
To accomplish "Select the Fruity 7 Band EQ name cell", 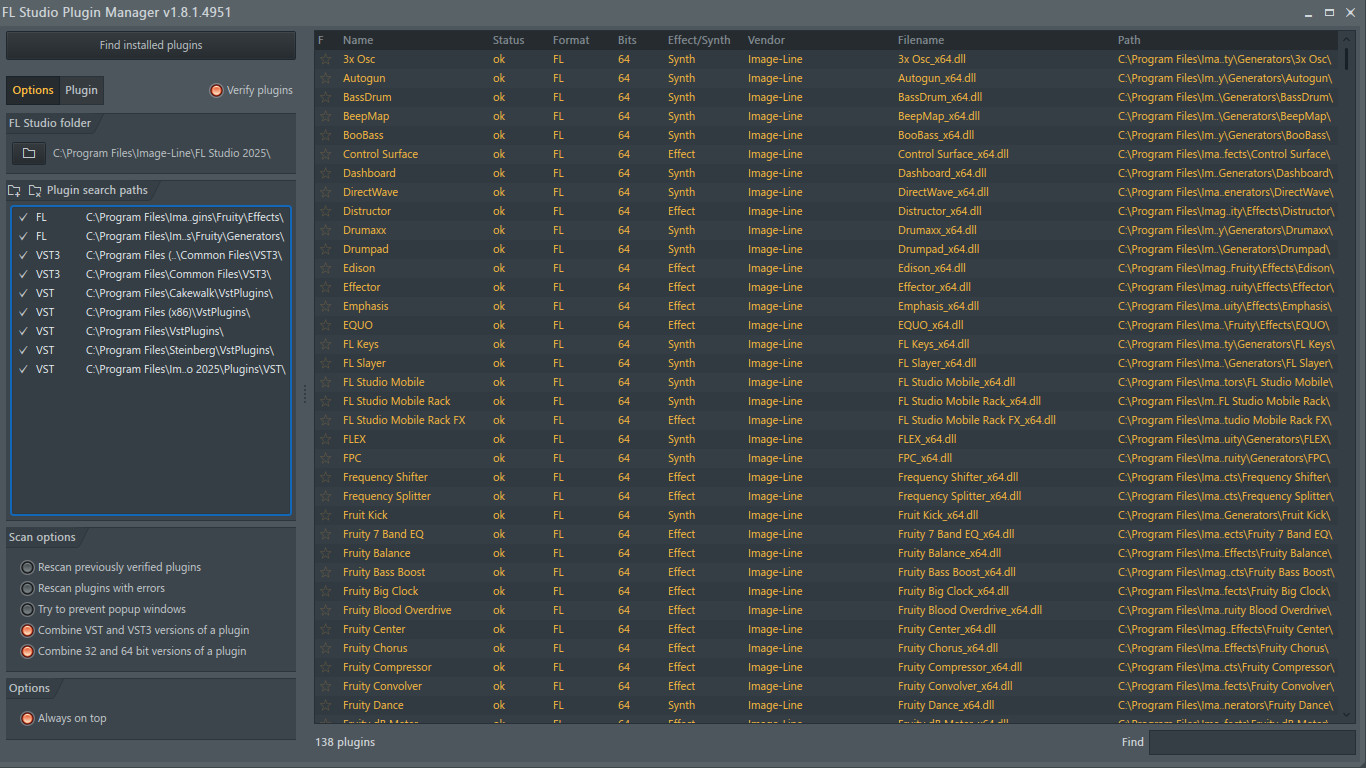I will pyautogui.click(x=383, y=534).
